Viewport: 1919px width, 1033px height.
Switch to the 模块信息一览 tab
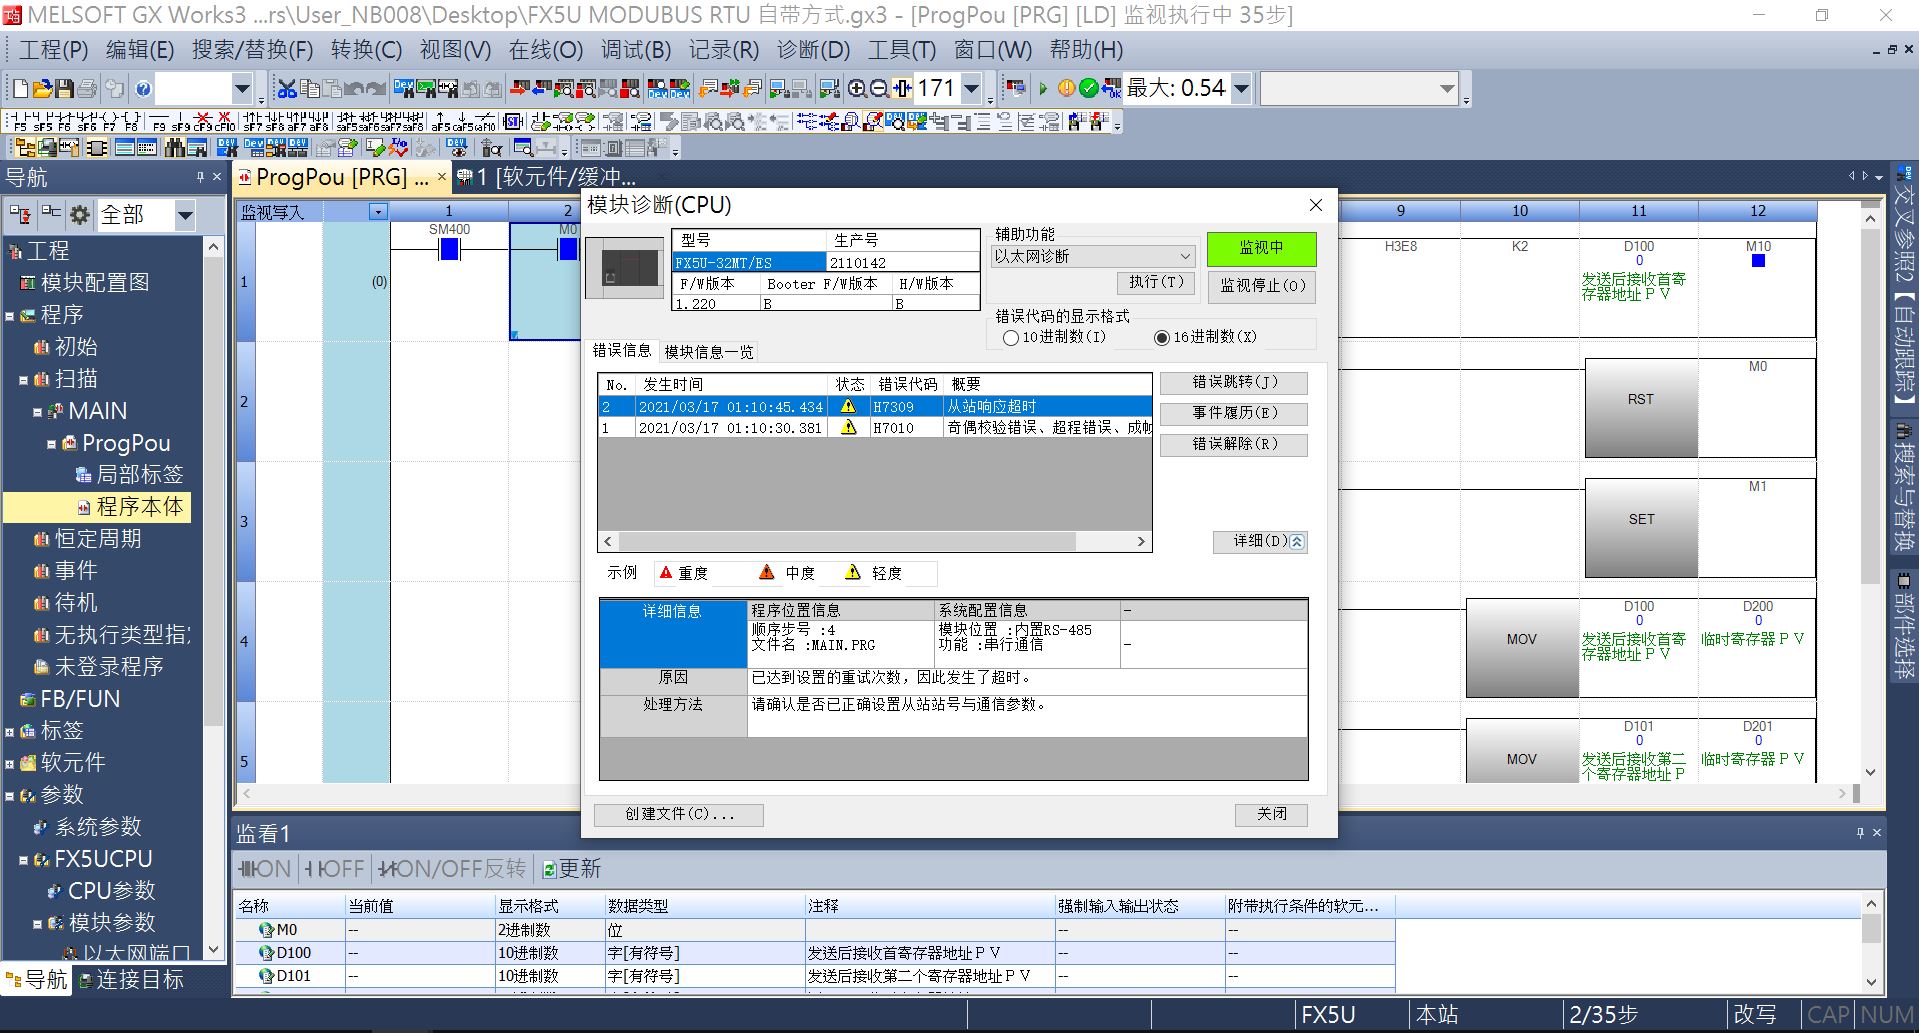(709, 352)
